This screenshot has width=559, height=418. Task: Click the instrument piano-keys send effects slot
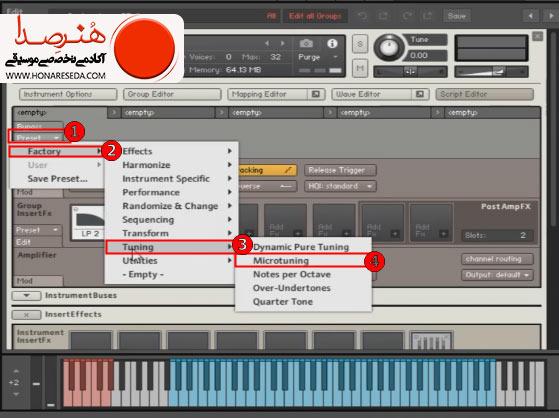tap(431, 341)
